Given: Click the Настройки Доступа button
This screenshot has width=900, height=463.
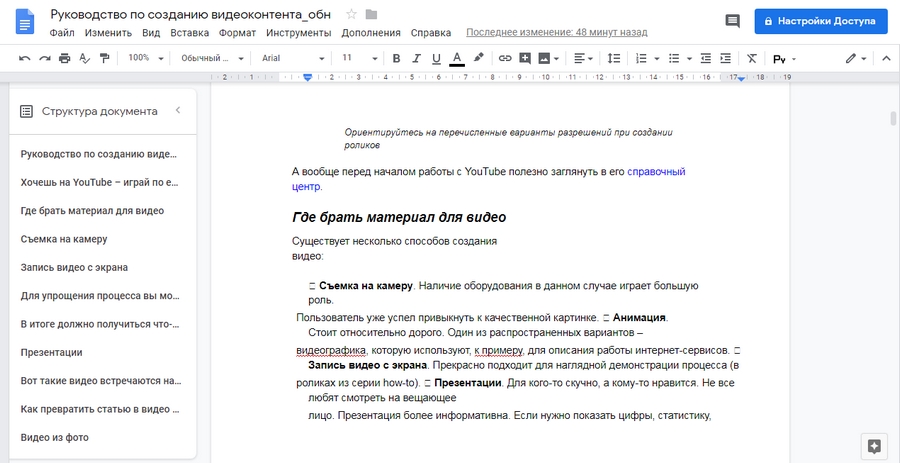Looking at the screenshot, I should tap(820, 21).
